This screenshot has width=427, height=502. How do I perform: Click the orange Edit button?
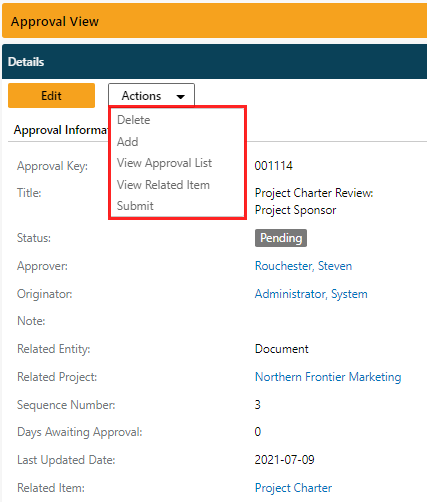(x=51, y=96)
